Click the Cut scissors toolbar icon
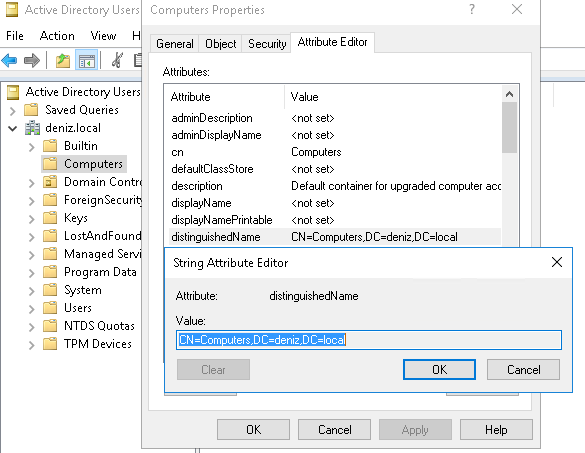The height and width of the screenshot is (453, 585). pos(118,60)
